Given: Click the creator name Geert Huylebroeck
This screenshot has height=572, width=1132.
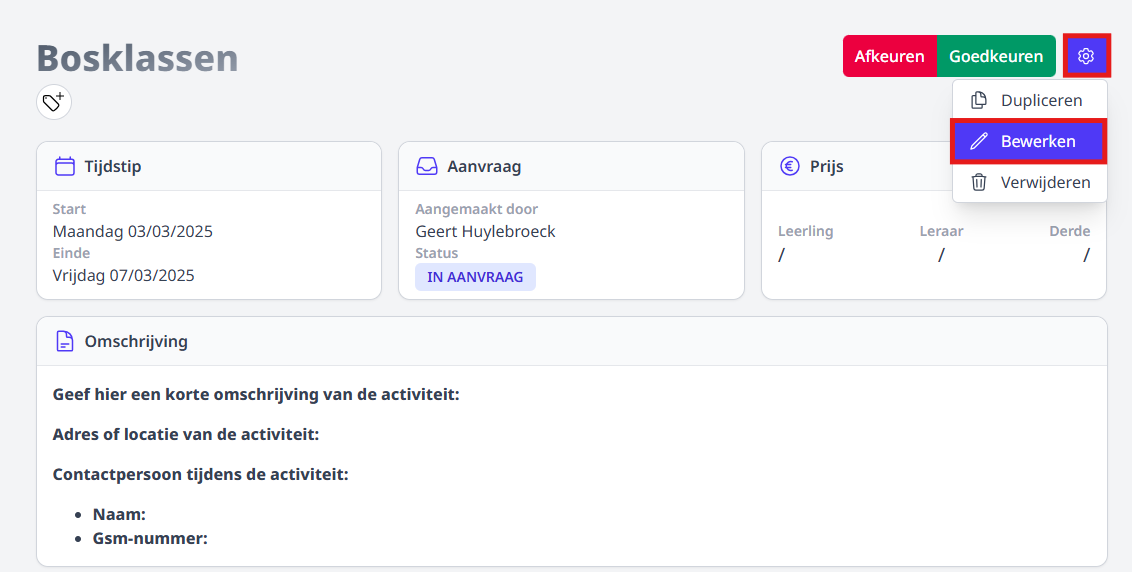Looking at the screenshot, I should pos(485,232).
